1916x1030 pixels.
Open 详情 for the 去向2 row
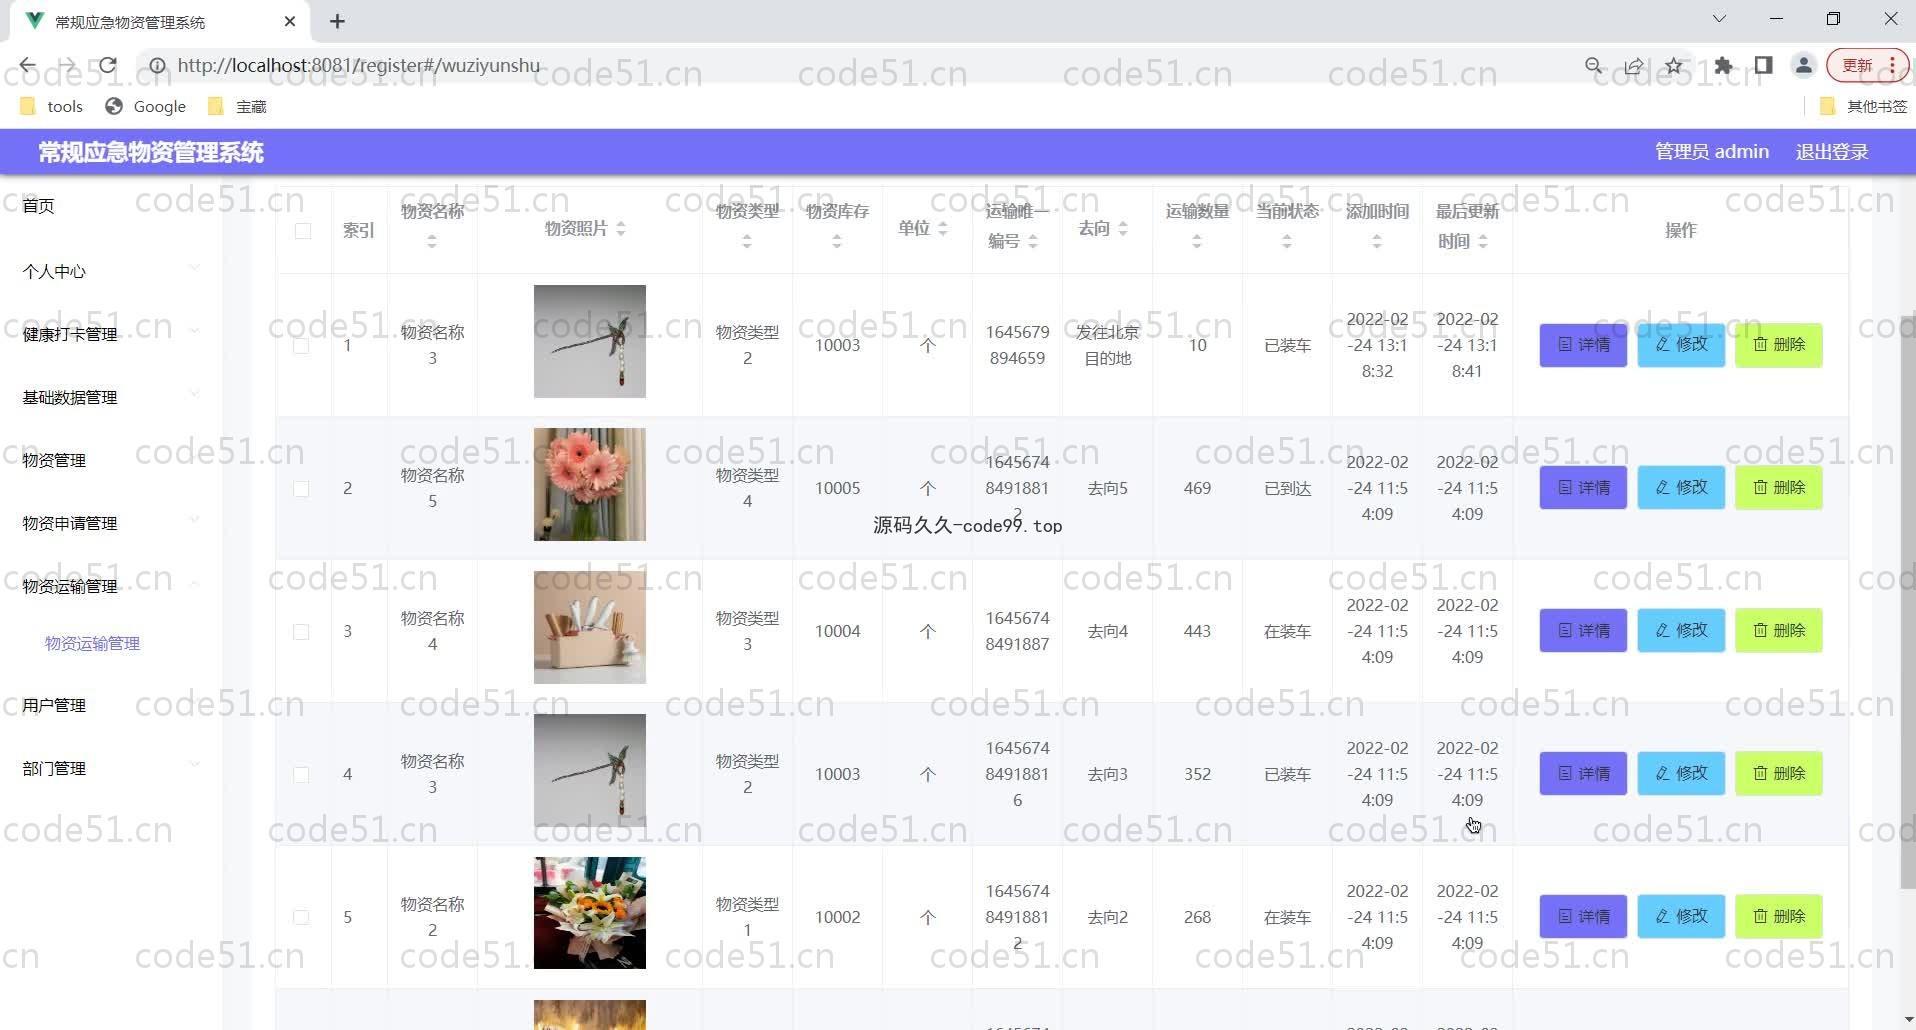point(1583,917)
